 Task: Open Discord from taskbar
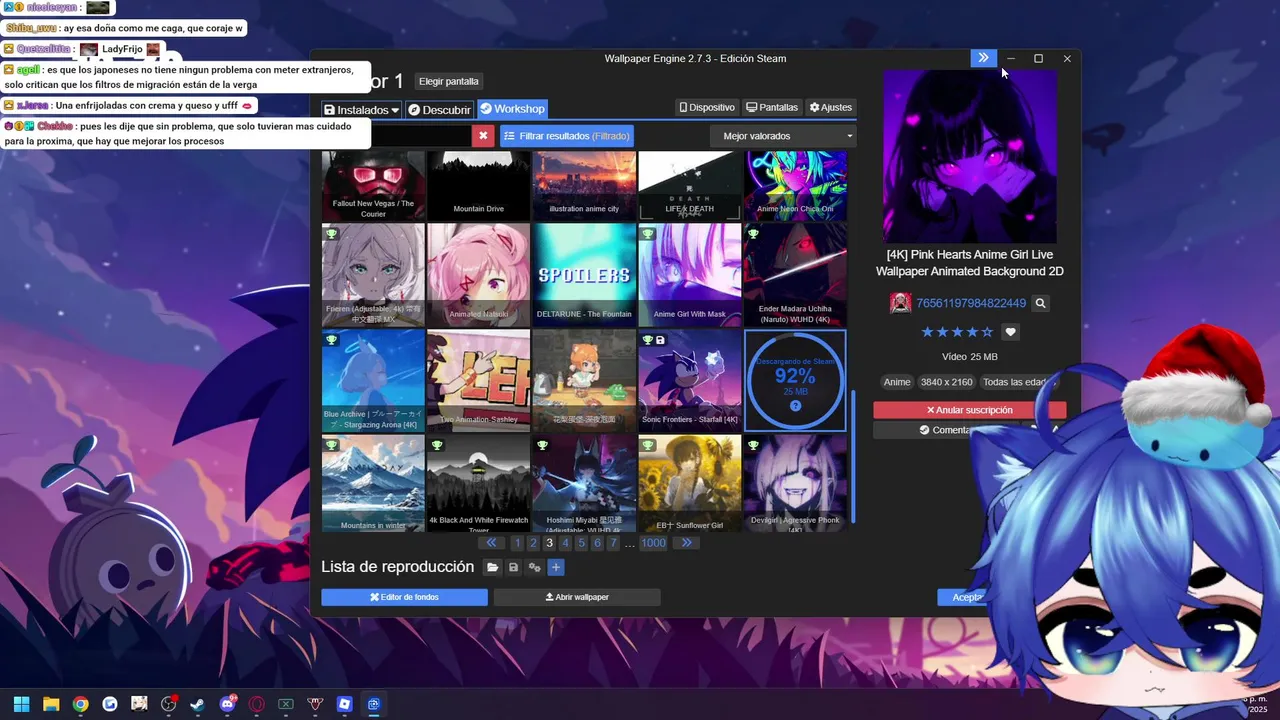tap(227, 704)
